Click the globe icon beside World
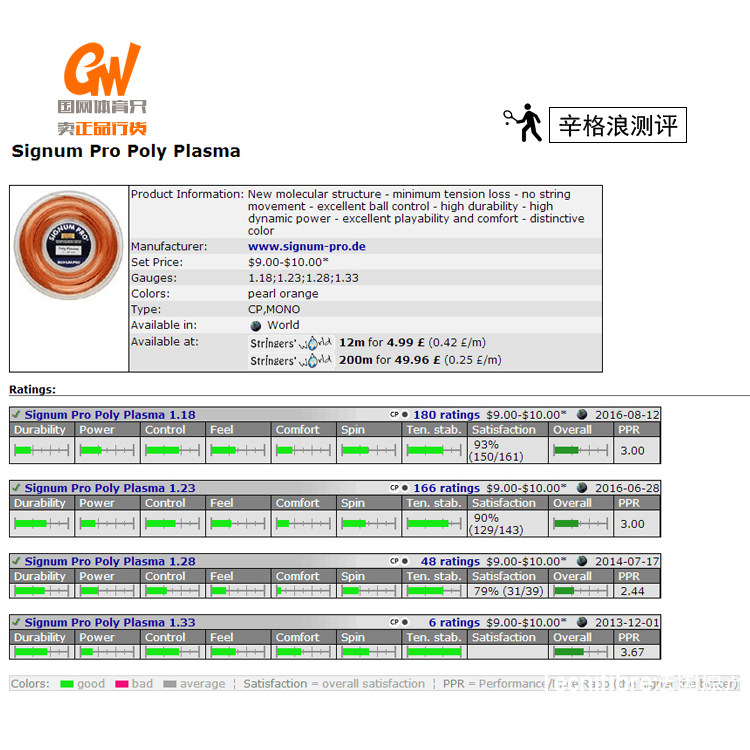Screen dimensions: 750x750 tap(256, 326)
